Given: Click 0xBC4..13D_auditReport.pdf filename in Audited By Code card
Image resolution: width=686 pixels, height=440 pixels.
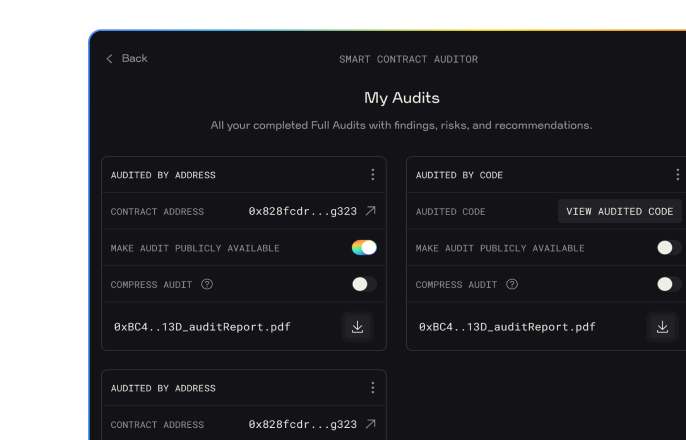Looking at the screenshot, I should [507, 327].
